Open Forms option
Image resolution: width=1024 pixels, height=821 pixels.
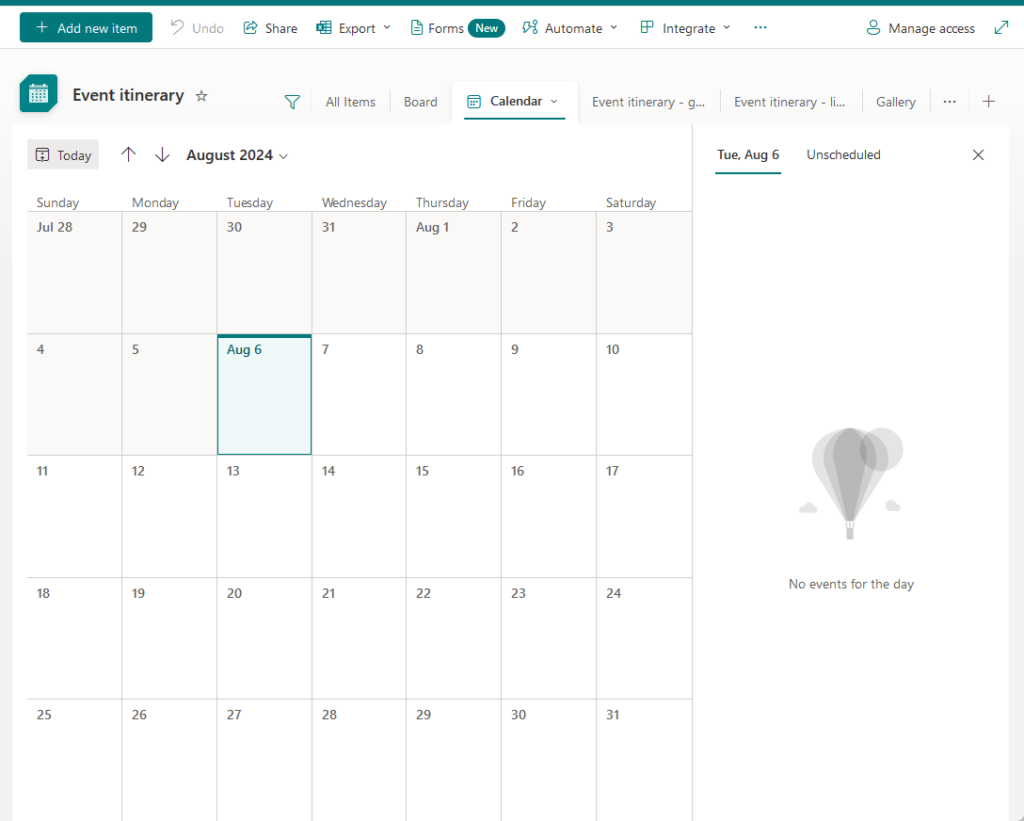[x=457, y=28]
